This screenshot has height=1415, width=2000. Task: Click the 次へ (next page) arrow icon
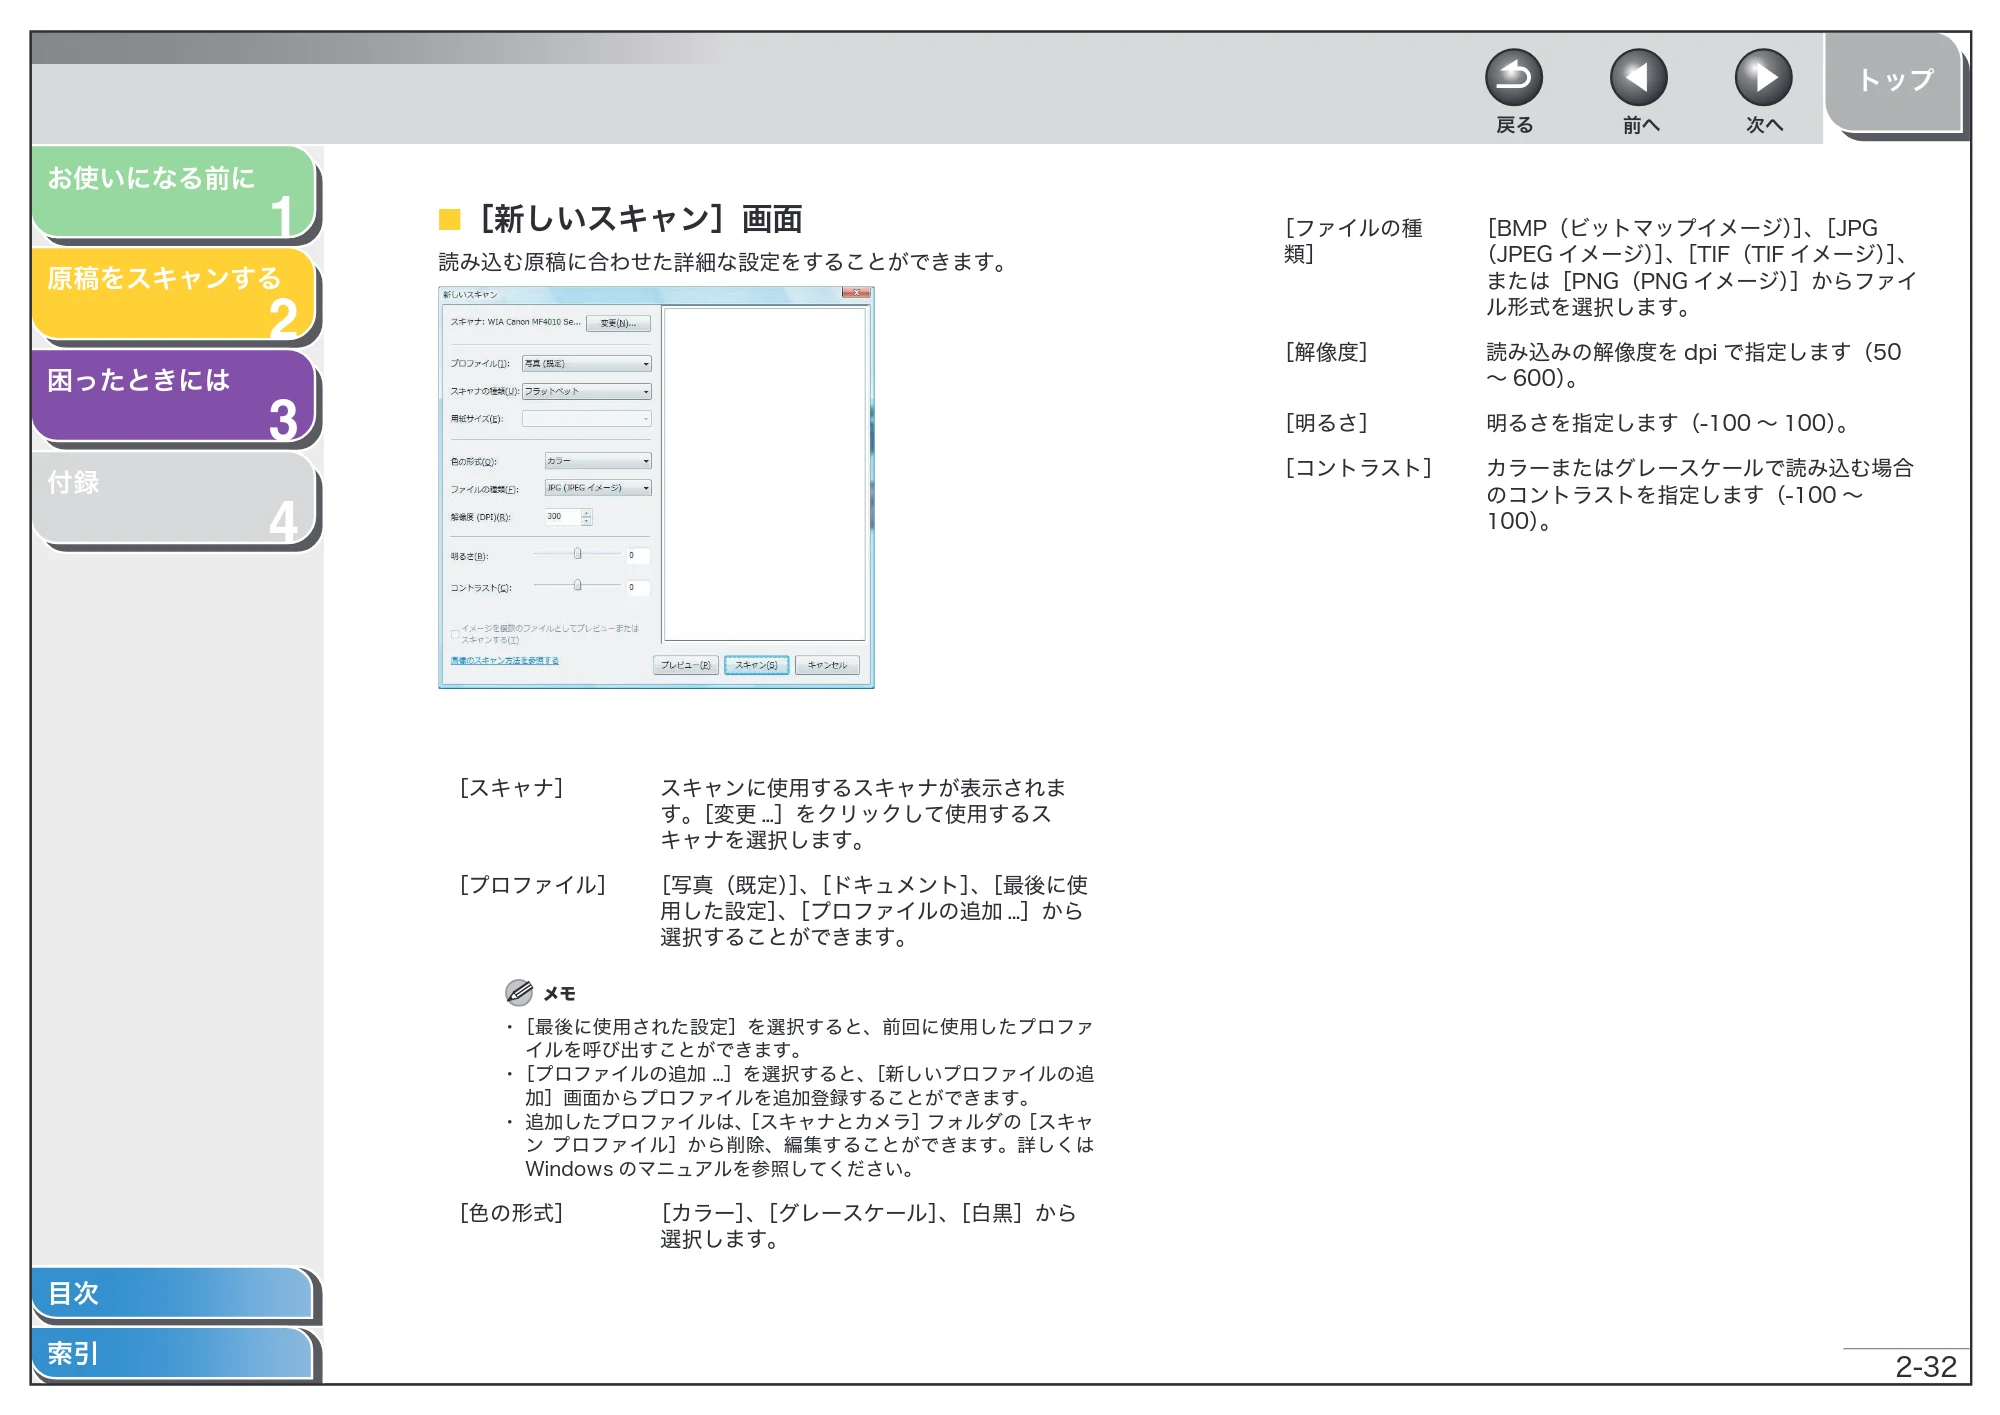coord(1762,78)
